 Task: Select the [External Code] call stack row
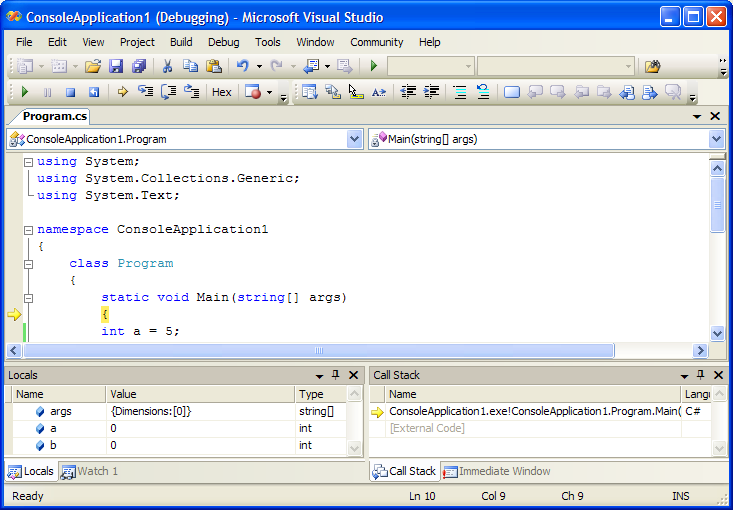click(x=540, y=428)
